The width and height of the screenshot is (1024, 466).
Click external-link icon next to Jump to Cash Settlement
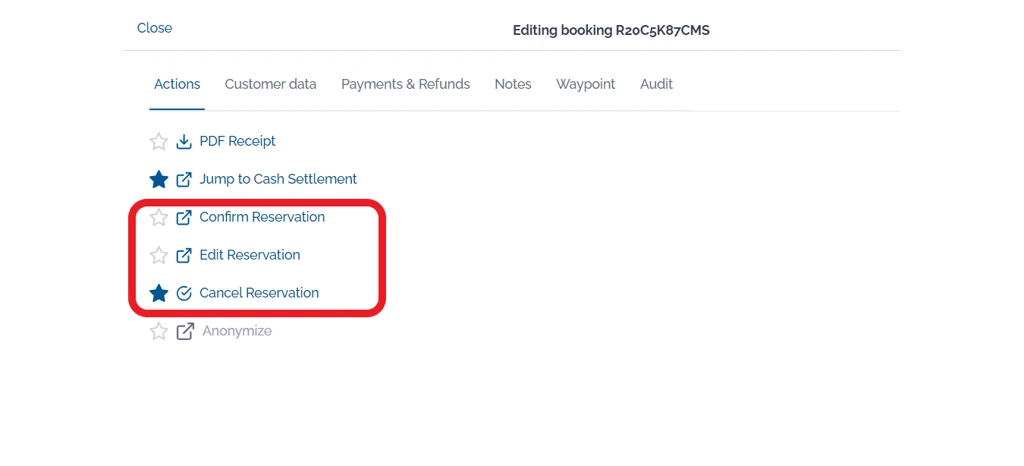click(x=185, y=179)
